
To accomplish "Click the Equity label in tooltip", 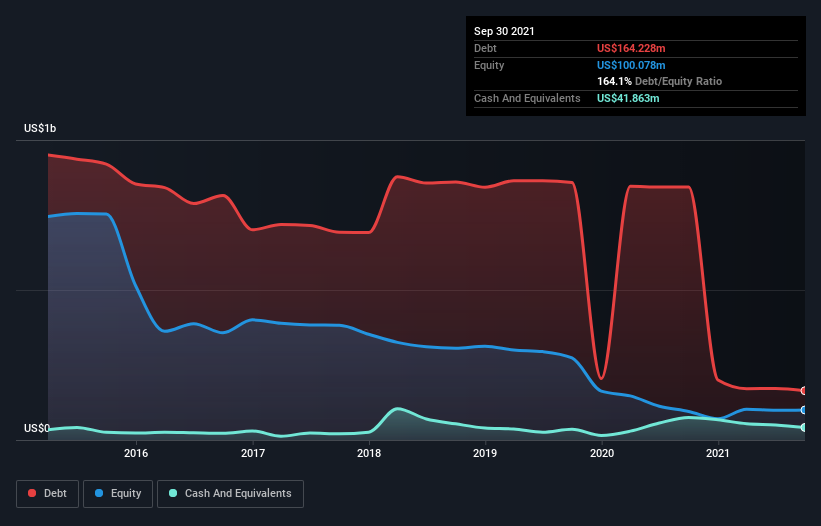I will click(489, 65).
